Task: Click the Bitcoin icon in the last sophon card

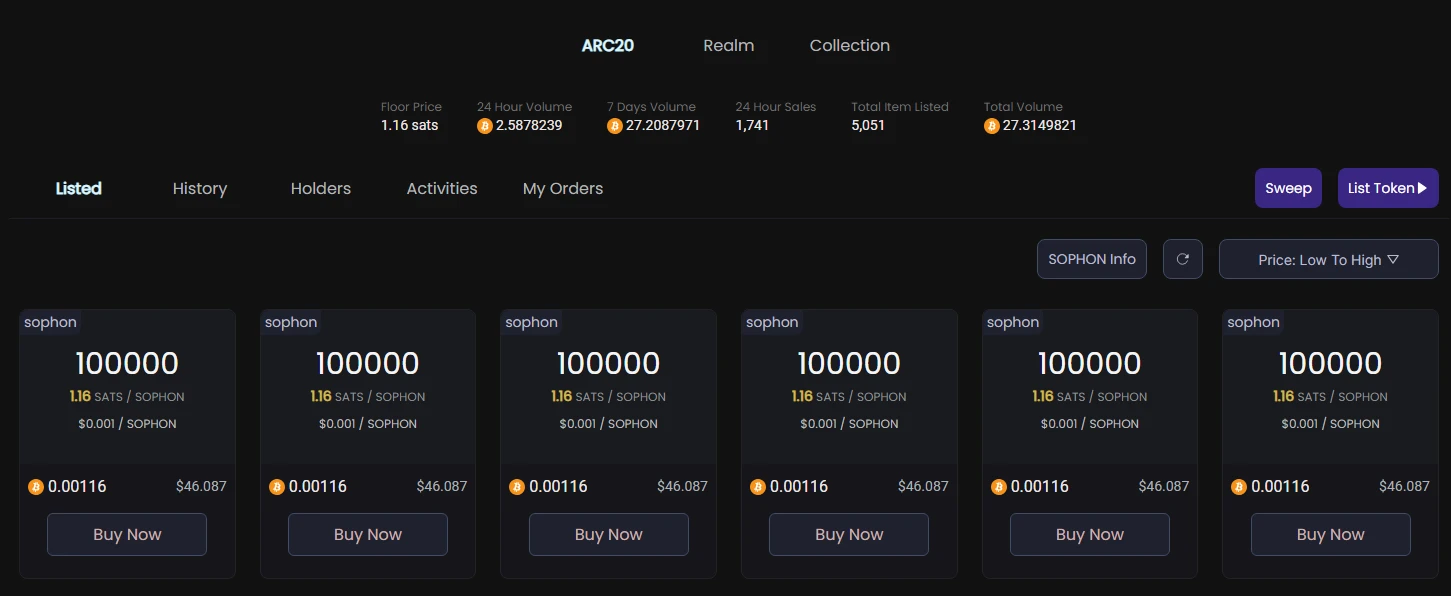Action: 1239,487
